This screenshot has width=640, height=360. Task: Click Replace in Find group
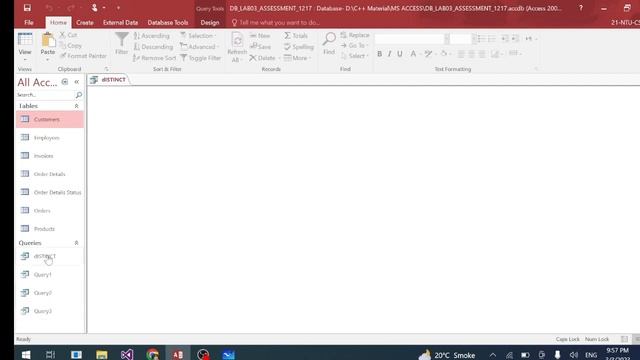[x=355, y=35]
